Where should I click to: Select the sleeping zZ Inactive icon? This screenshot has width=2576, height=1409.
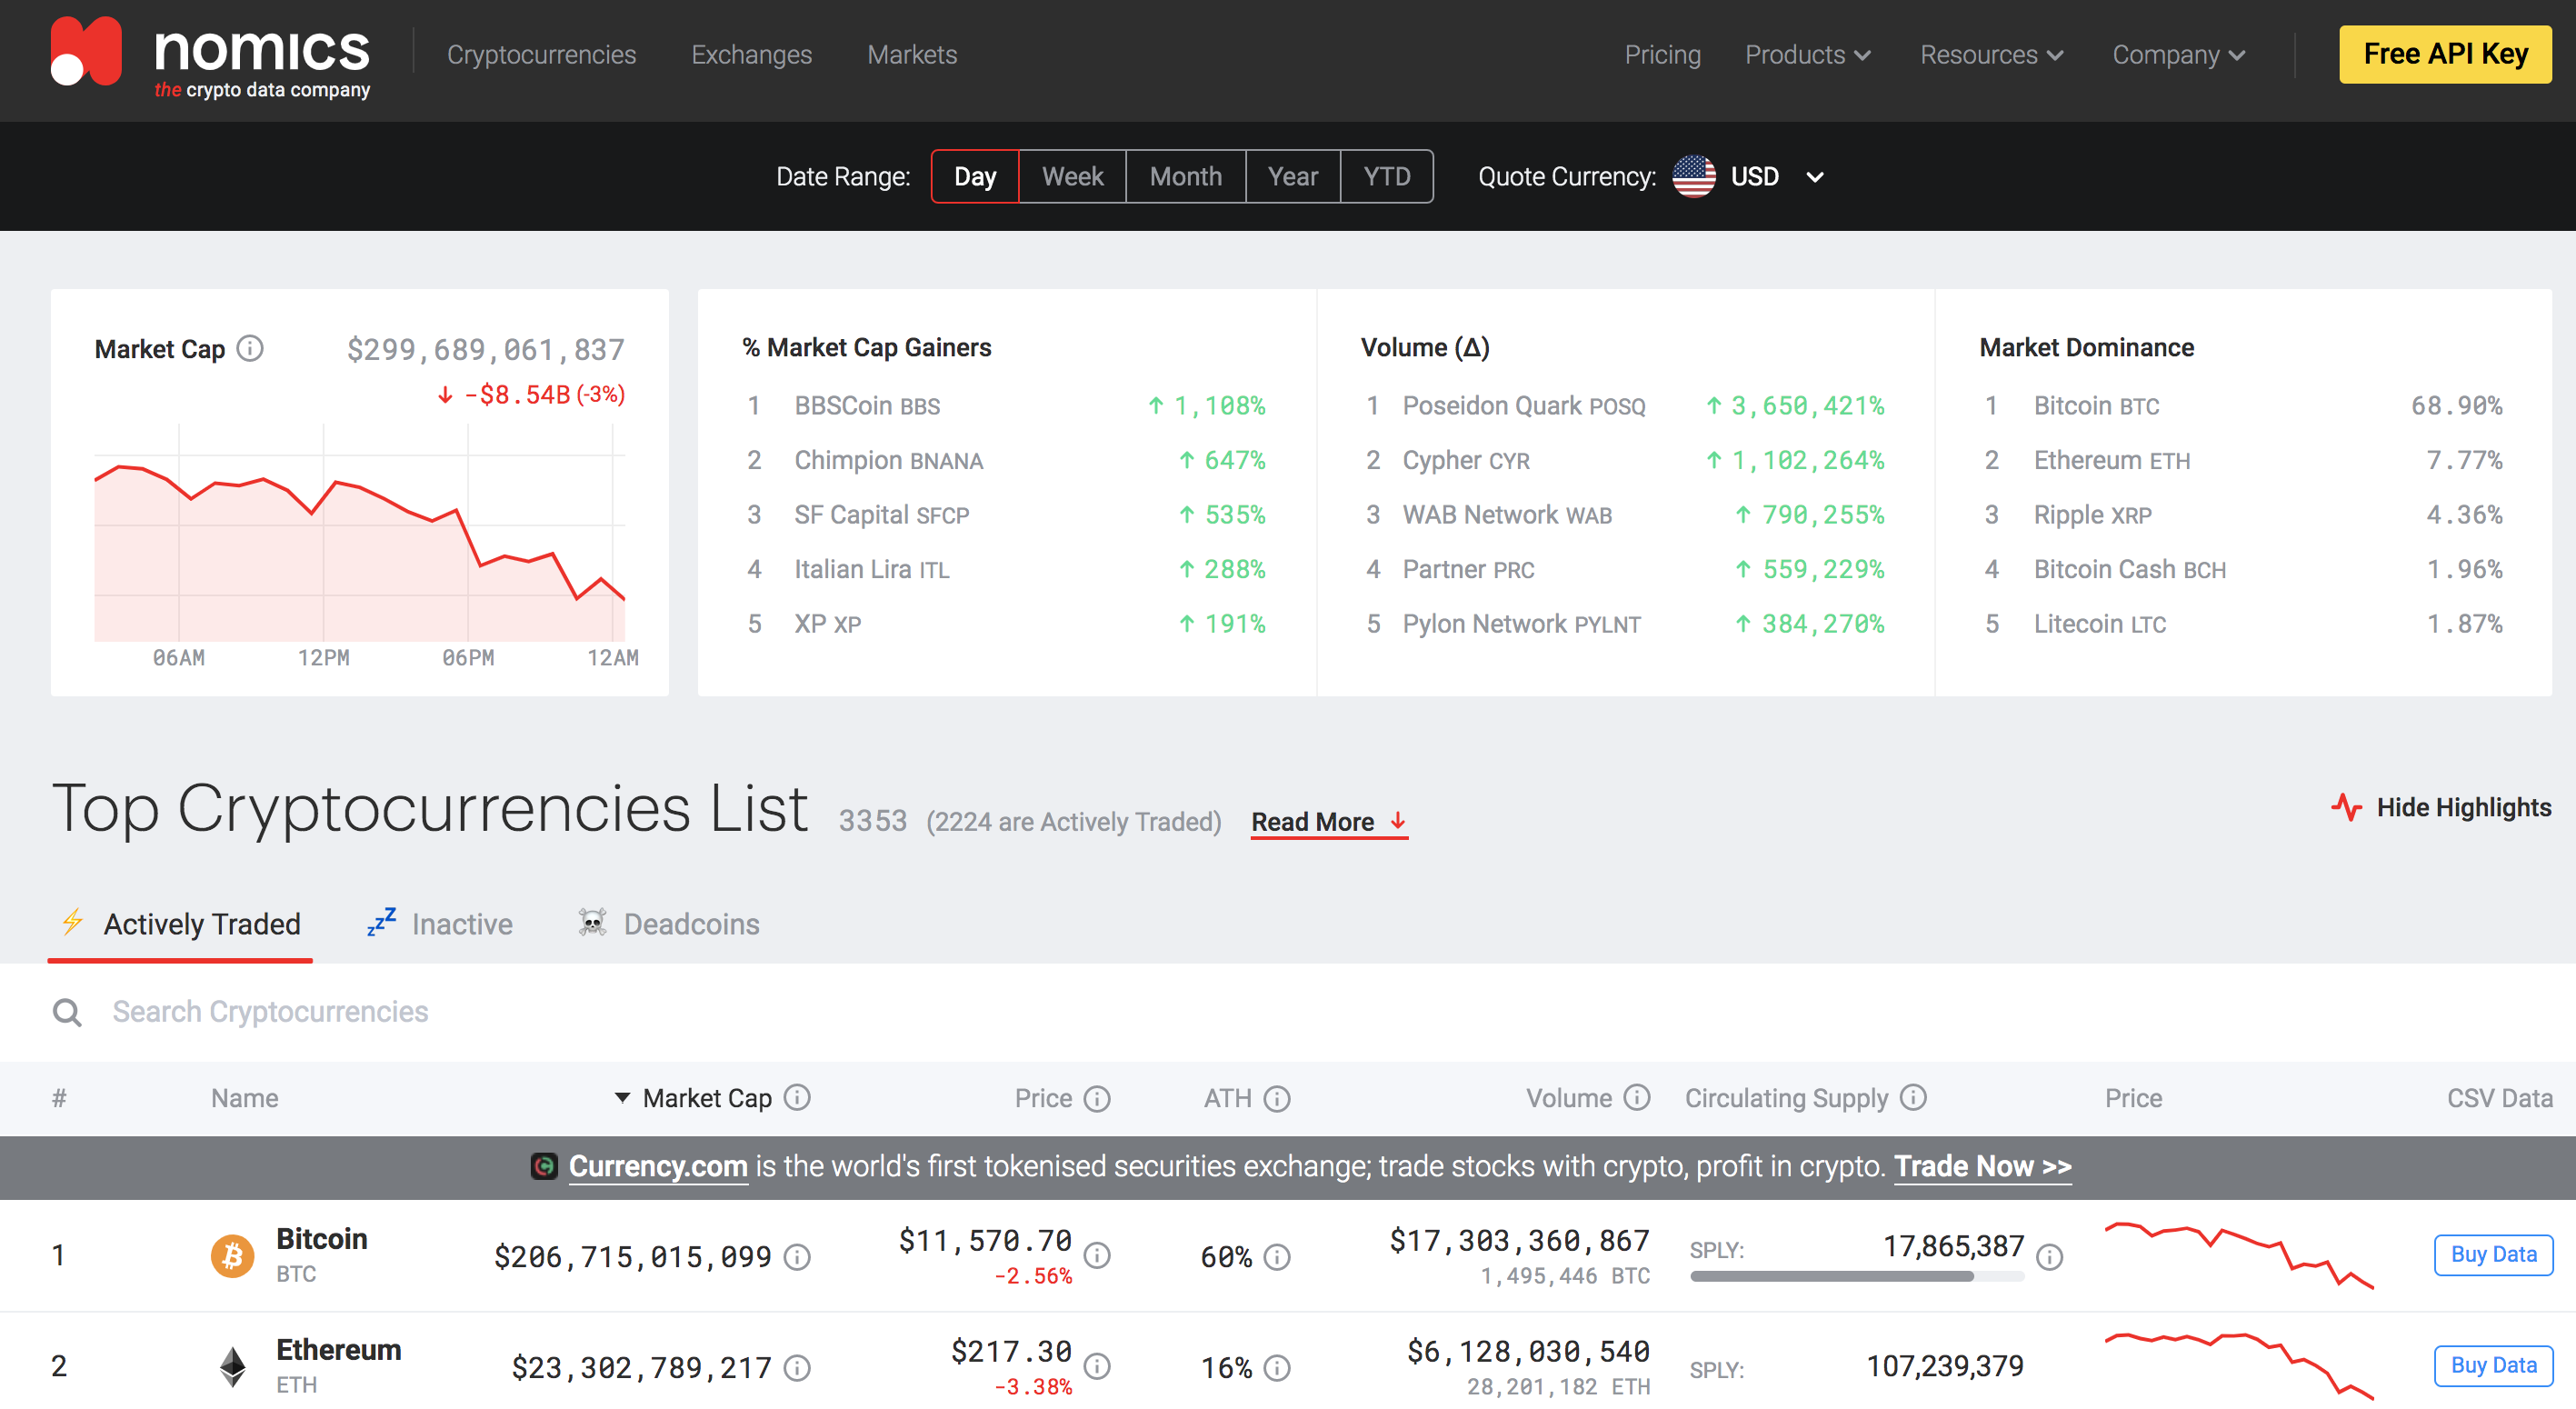point(381,921)
